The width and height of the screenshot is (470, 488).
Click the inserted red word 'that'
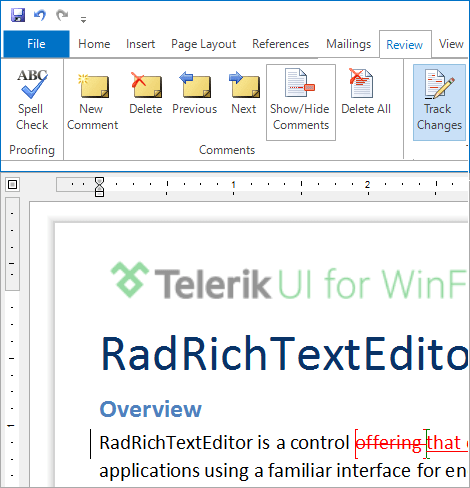tap(444, 443)
